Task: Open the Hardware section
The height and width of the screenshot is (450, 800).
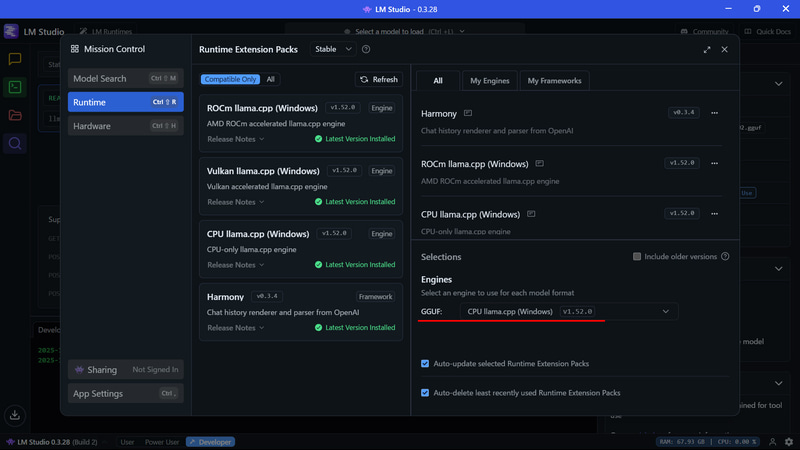Action: (126, 126)
